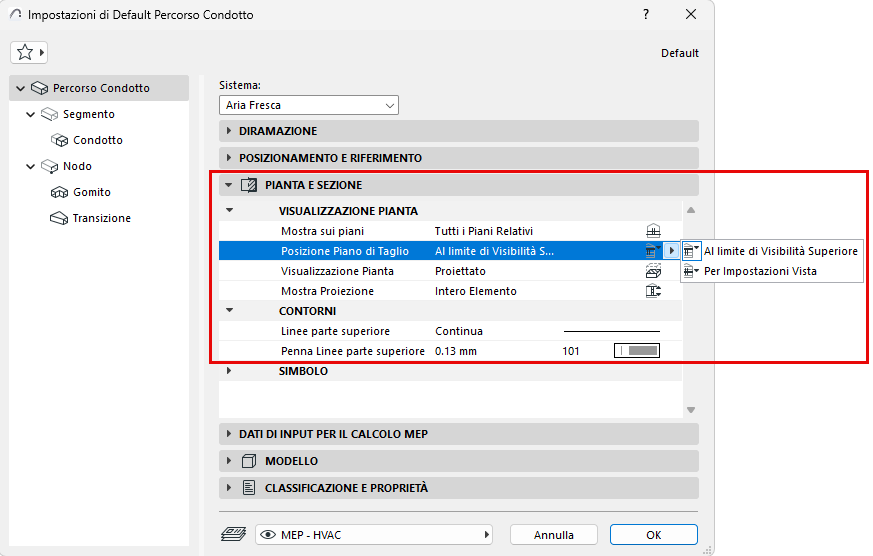Click the Segmento duct icon
The image size is (873, 556).
tap(50, 114)
